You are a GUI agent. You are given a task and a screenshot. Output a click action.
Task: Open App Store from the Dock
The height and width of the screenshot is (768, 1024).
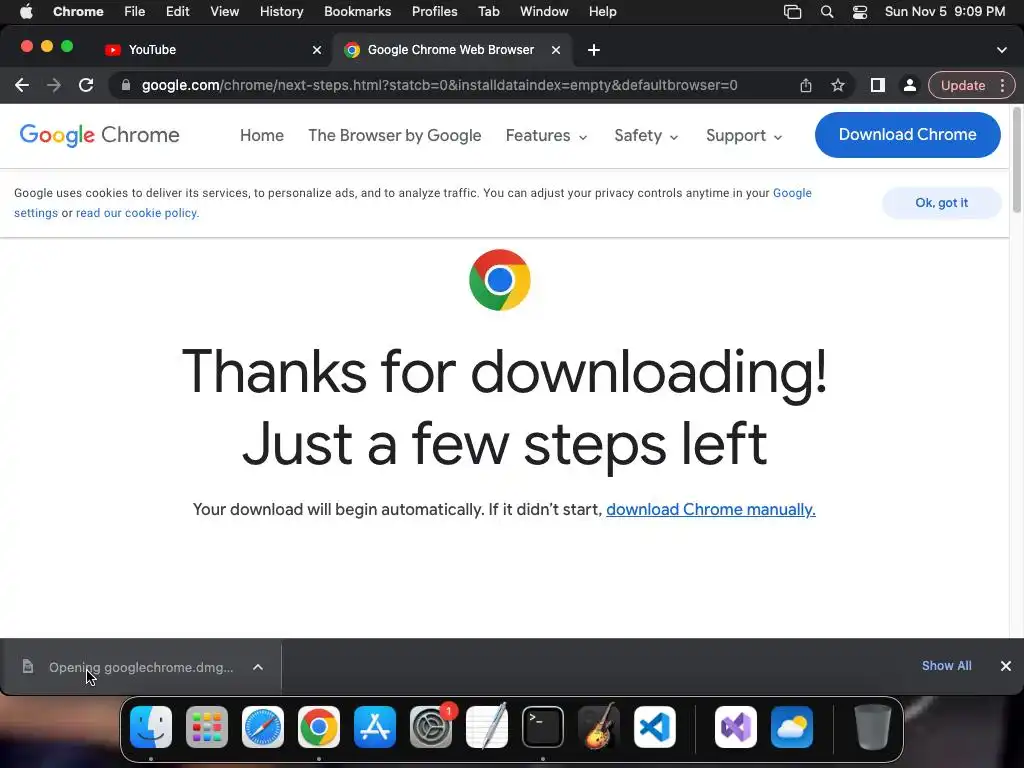pyautogui.click(x=375, y=727)
